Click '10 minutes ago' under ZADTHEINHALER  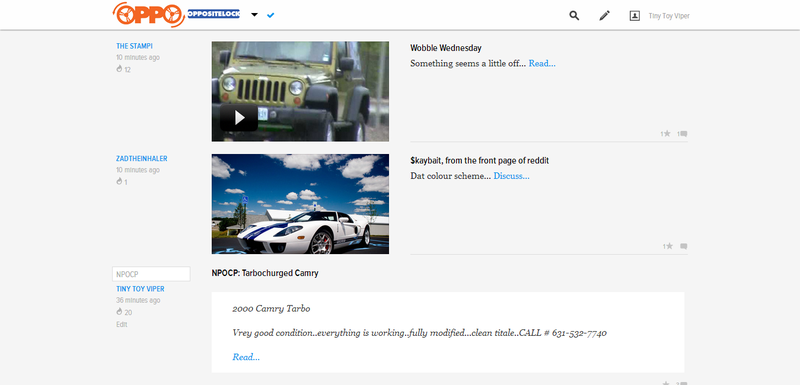tap(138, 170)
